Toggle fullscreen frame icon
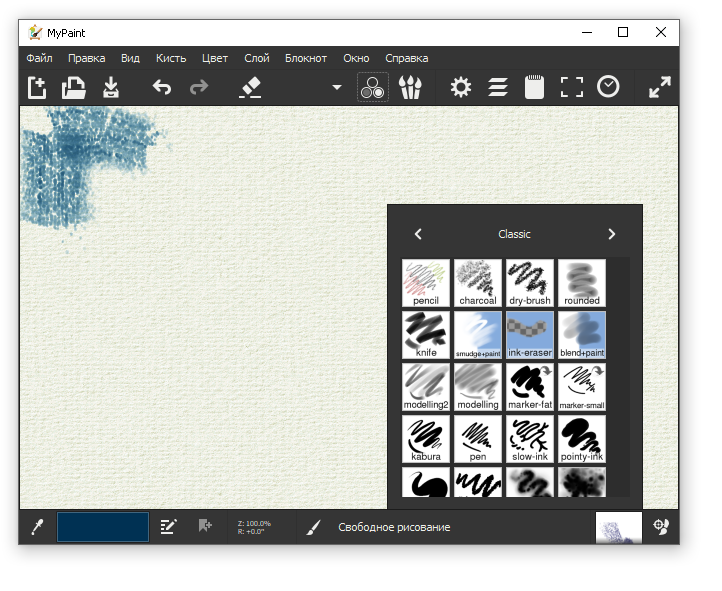The image size is (722, 591). (571, 87)
